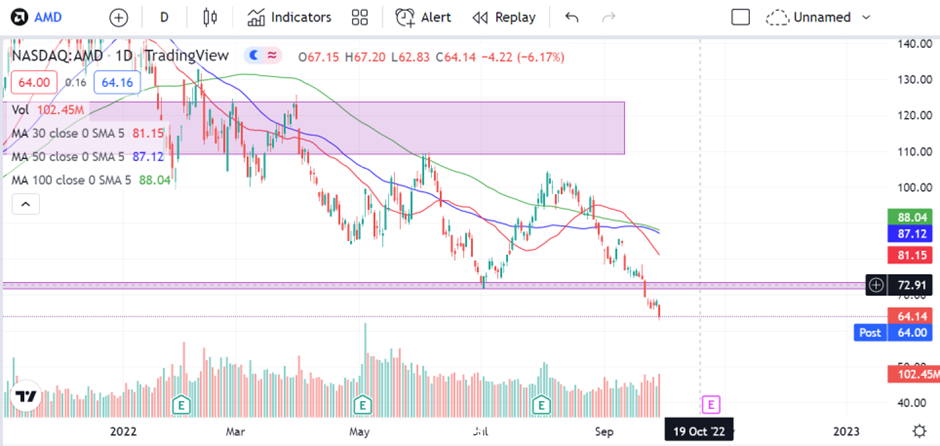Open the Indicators panel
940x446 pixels.
(x=289, y=17)
